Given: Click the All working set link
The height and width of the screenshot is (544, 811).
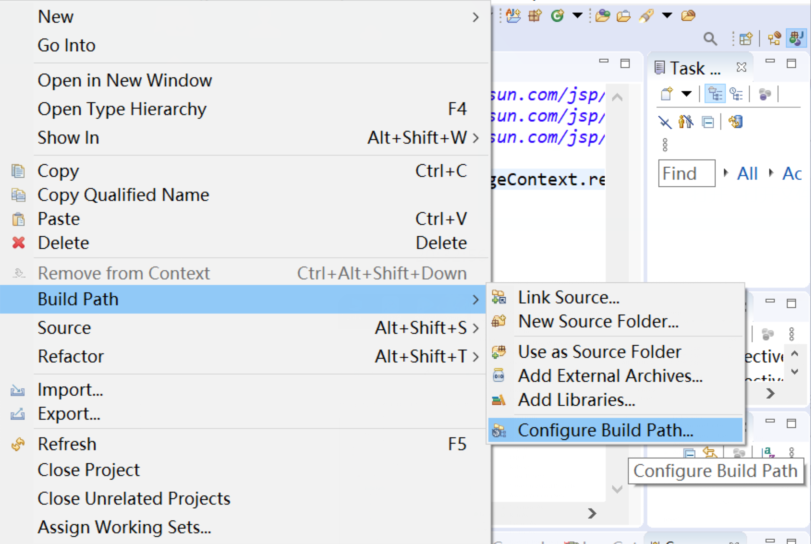Looking at the screenshot, I should (747, 173).
